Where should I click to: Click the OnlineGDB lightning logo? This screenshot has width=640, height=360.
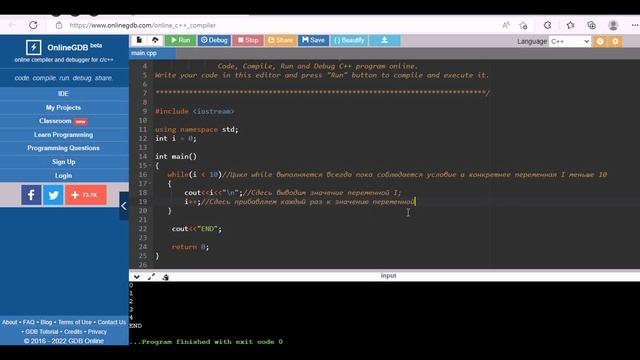33,47
